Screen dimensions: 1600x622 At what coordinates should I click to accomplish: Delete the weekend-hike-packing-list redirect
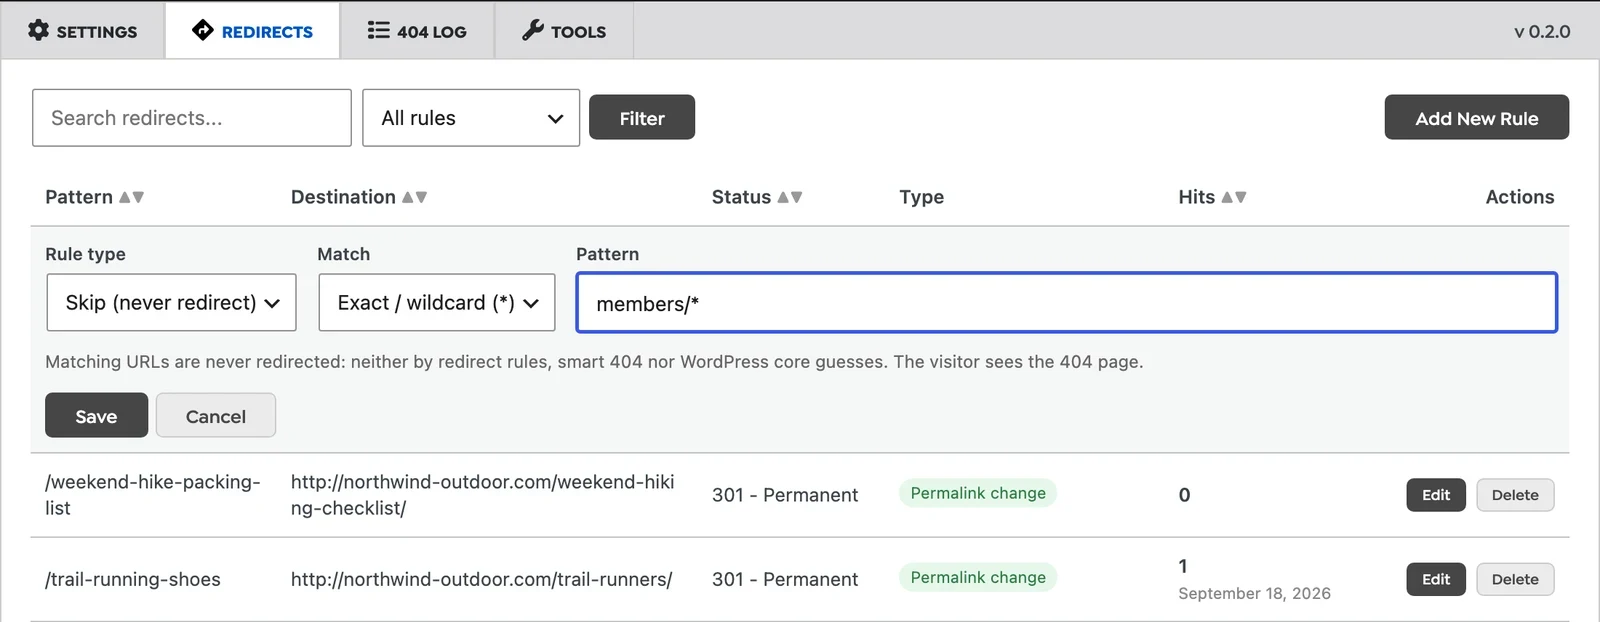point(1515,495)
